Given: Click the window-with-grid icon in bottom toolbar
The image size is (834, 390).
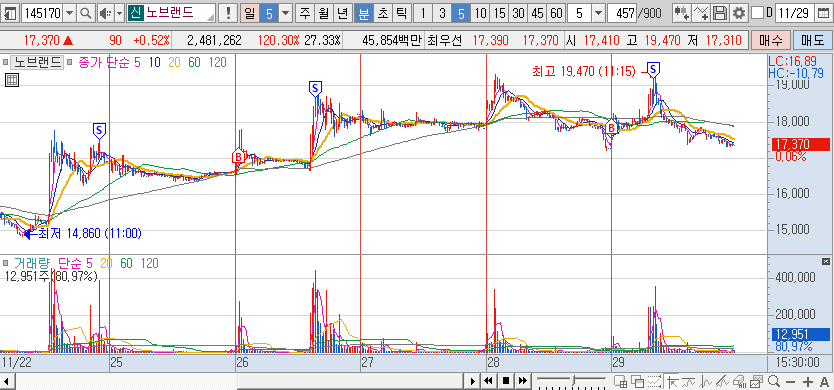Looking at the screenshot, I should (621, 381).
